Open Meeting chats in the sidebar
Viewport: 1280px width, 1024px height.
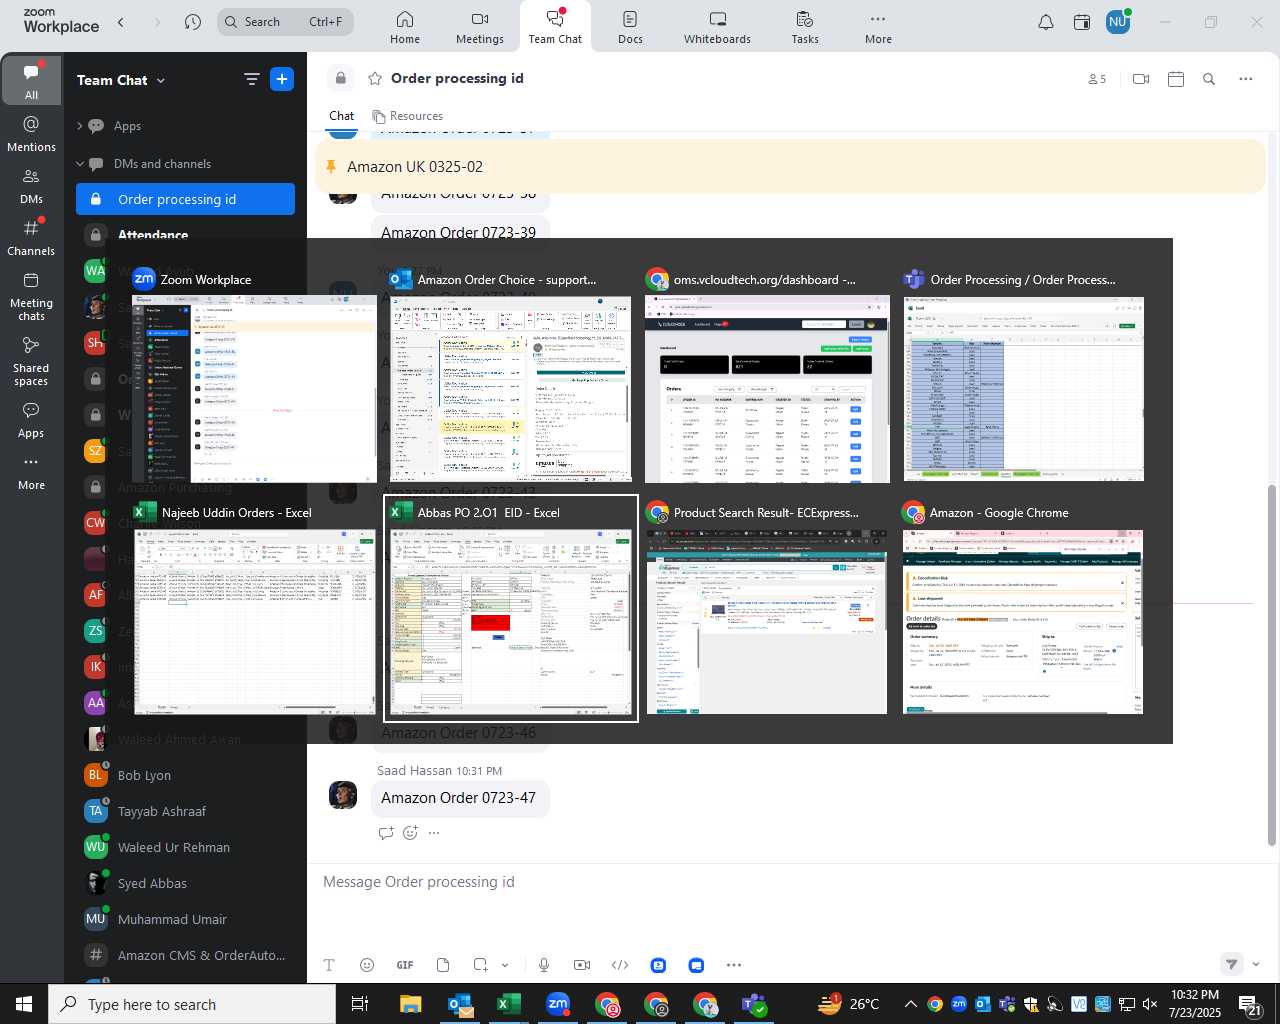tap(31, 296)
